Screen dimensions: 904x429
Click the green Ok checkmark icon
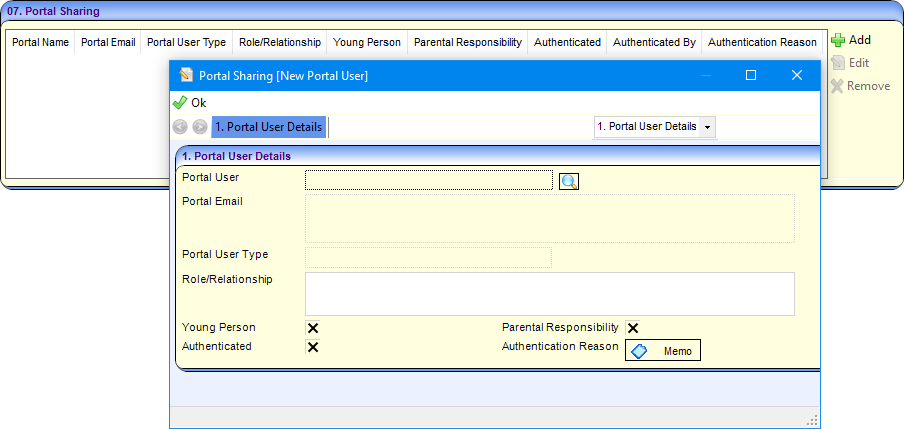coord(180,102)
